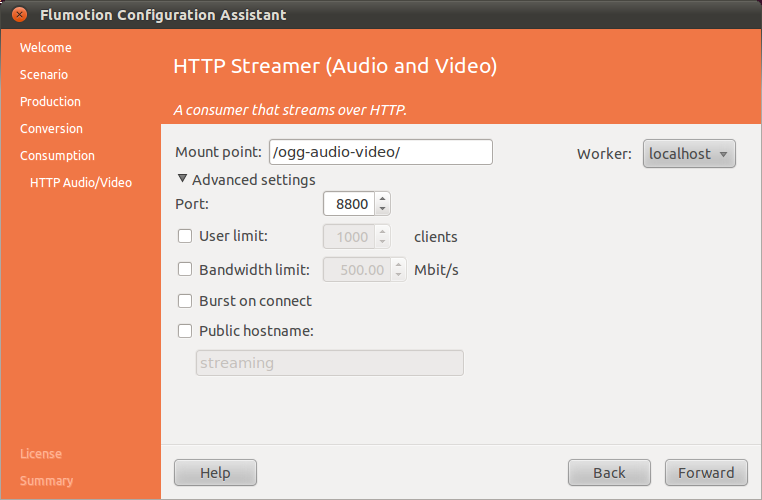
Task: Decrease the Port value with down arrow
Action: pyautogui.click(x=382, y=209)
